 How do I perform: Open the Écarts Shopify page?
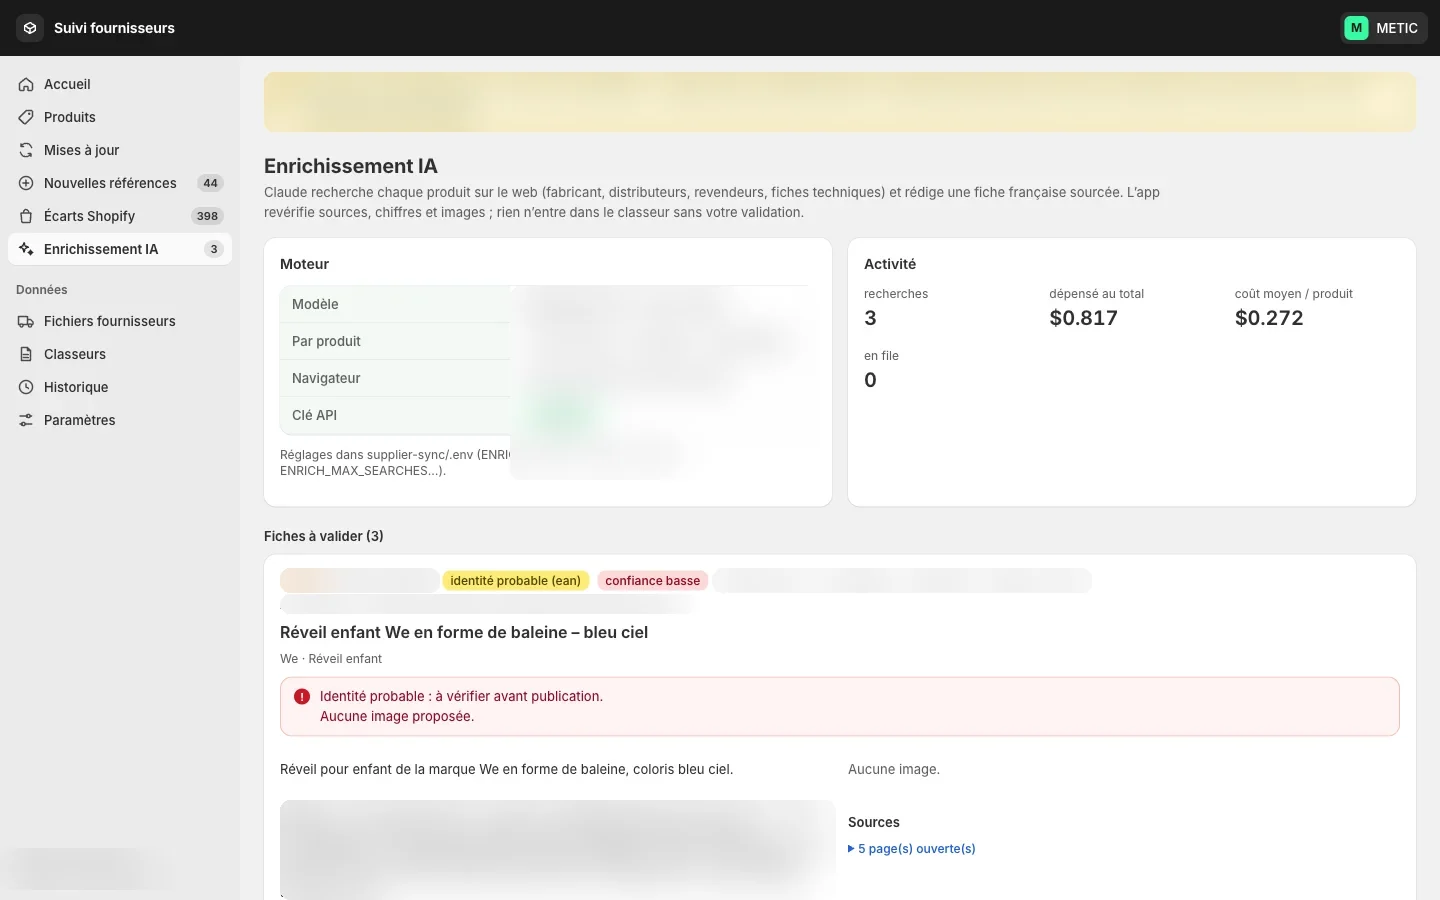pyautogui.click(x=120, y=216)
